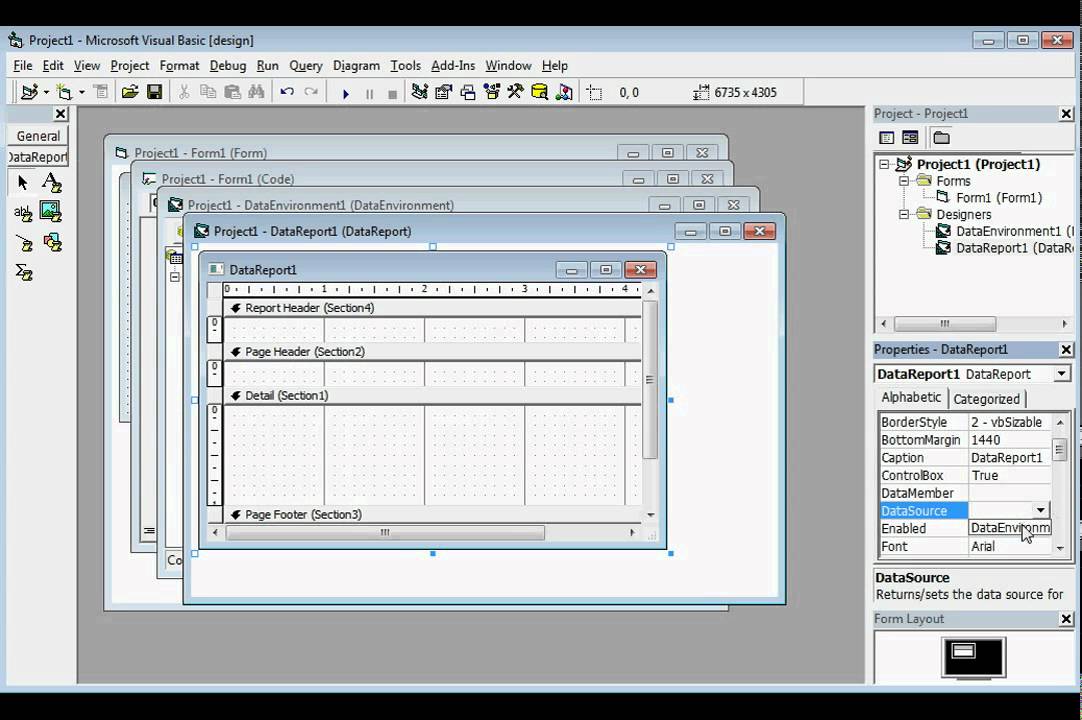The width and height of the screenshot is (1082, 720).
Task: Switch to the Alphabetic properties tab
Action: pos(911,398)
